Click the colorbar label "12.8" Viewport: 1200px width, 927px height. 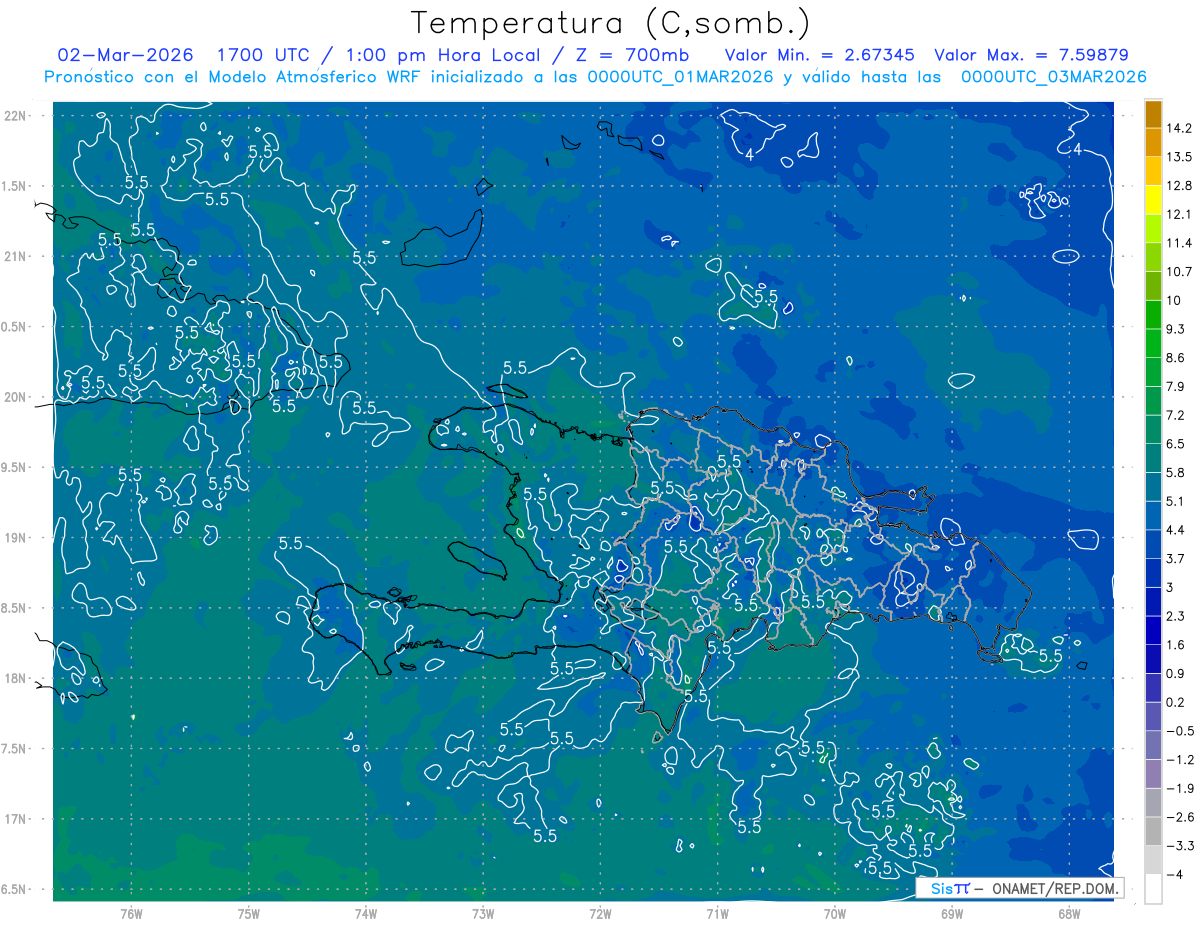tap(1178, 186)
